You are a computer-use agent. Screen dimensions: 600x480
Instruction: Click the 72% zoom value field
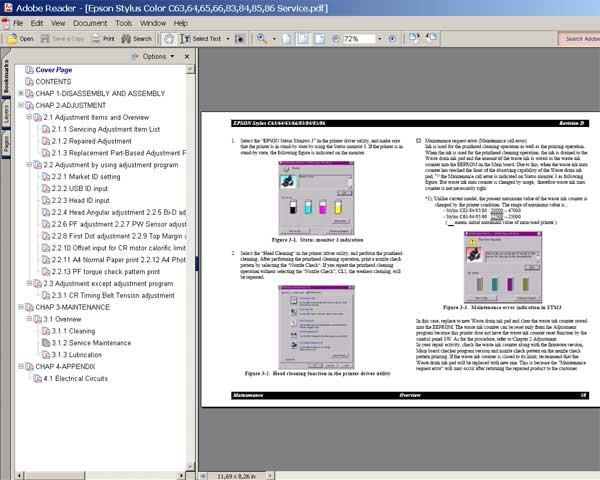359,39
